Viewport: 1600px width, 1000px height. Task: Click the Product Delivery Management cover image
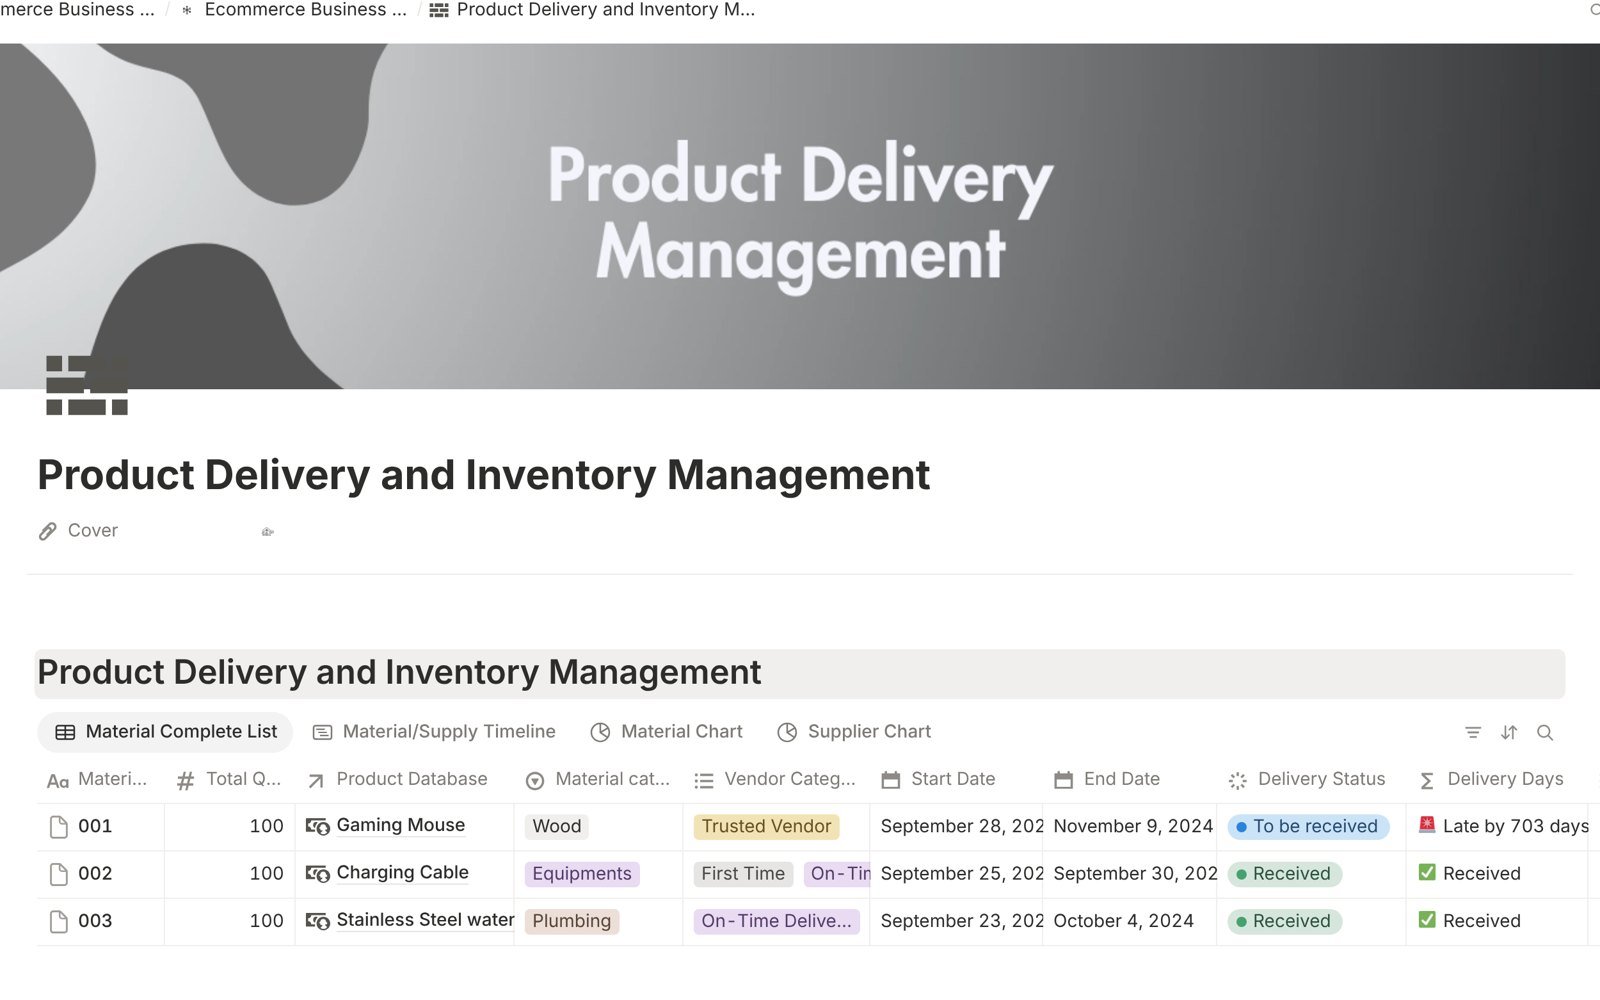[x=800, y=216]
